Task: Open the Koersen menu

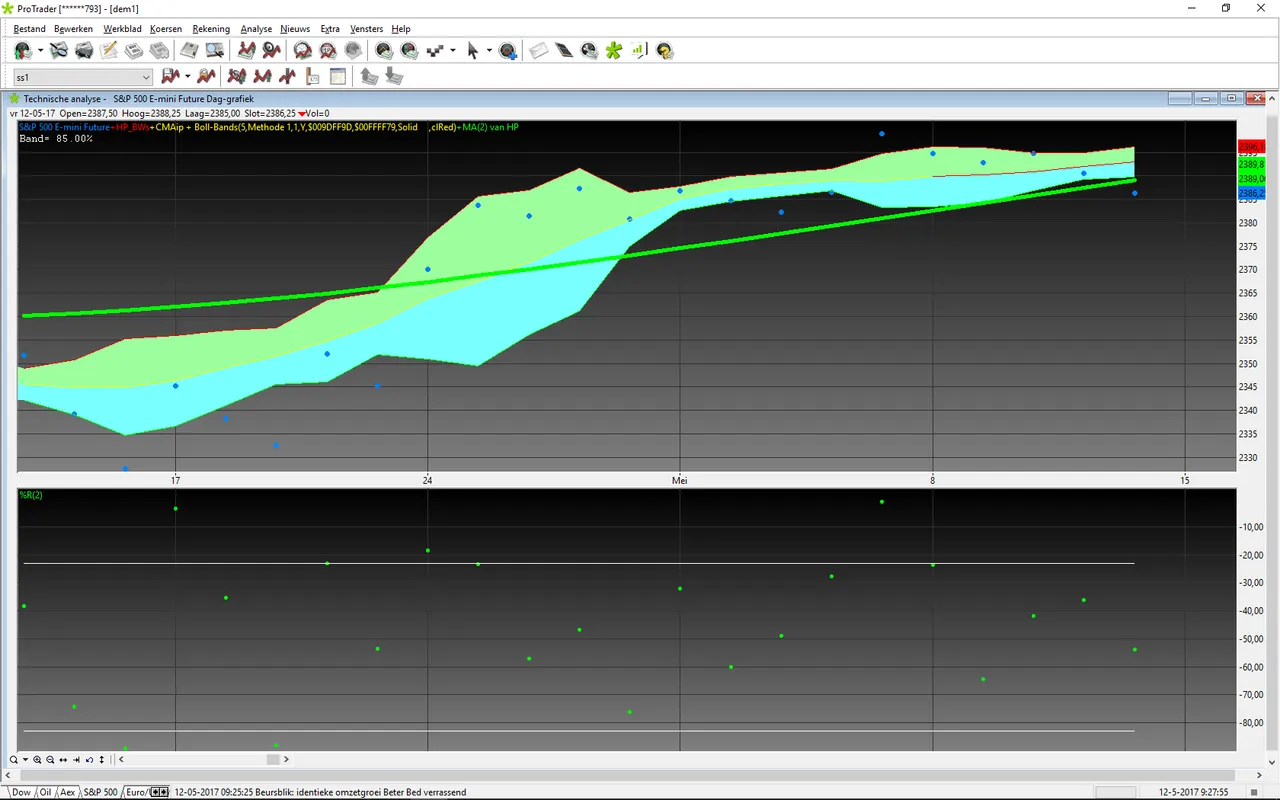Action: tap(166, 29)
